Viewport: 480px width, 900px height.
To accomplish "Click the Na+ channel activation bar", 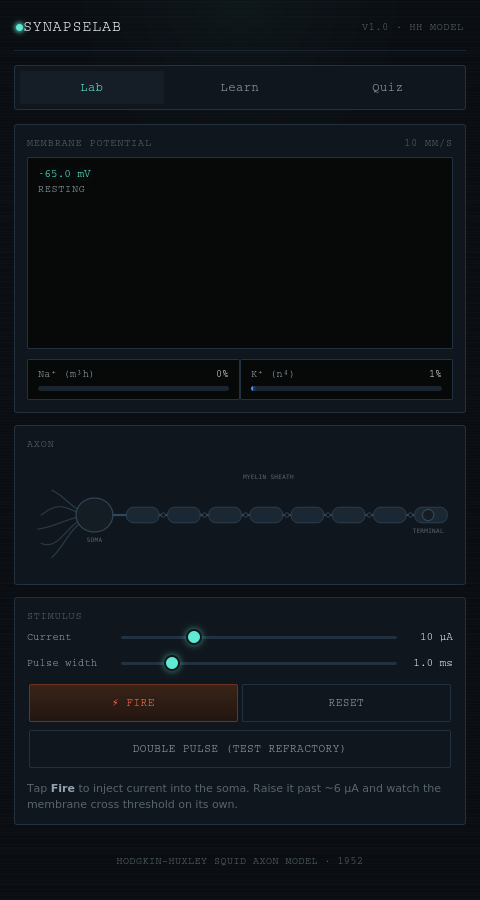I will coord(133,389).
